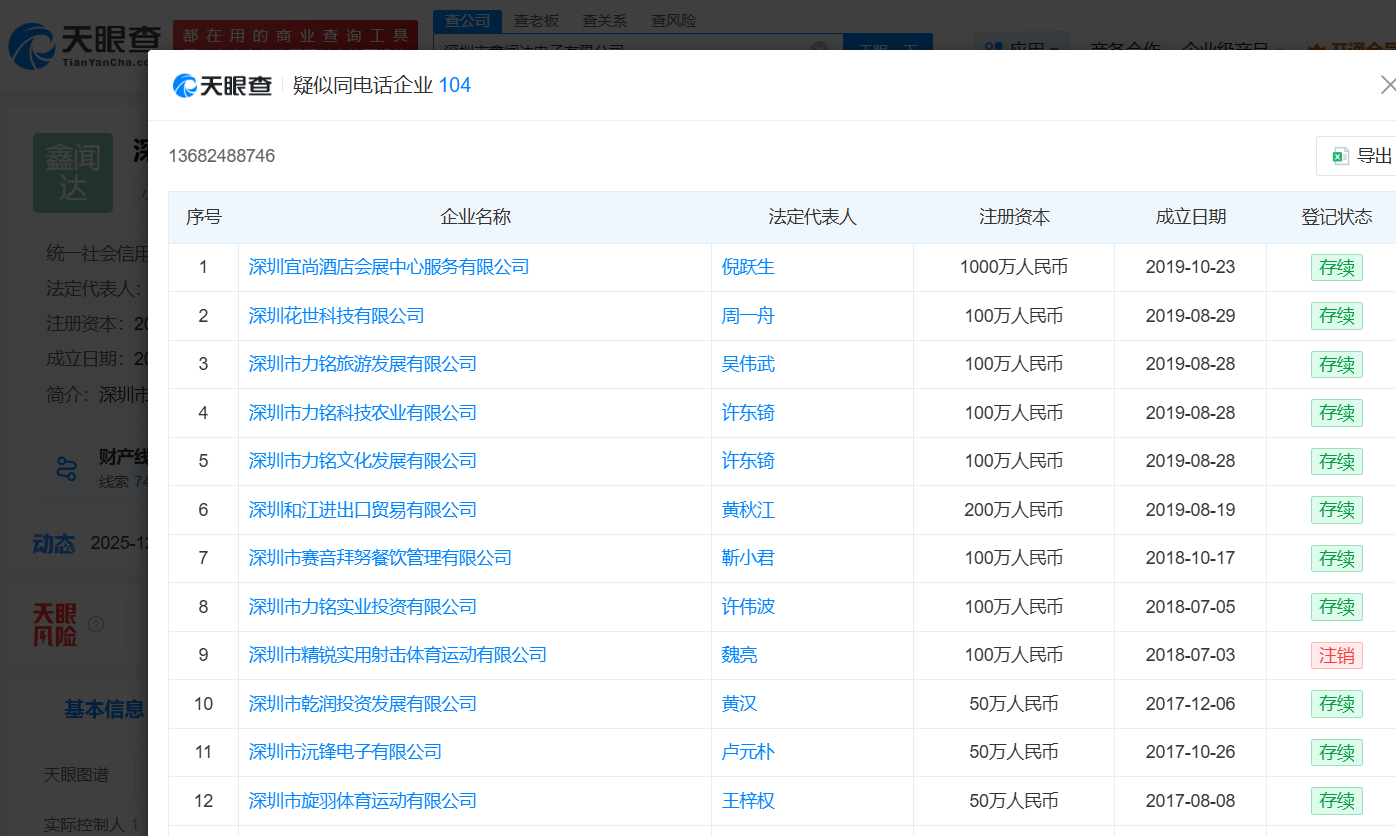Click the TianYanCha site logo at top left
1396x836 pixels.
(x=84, y=45)
